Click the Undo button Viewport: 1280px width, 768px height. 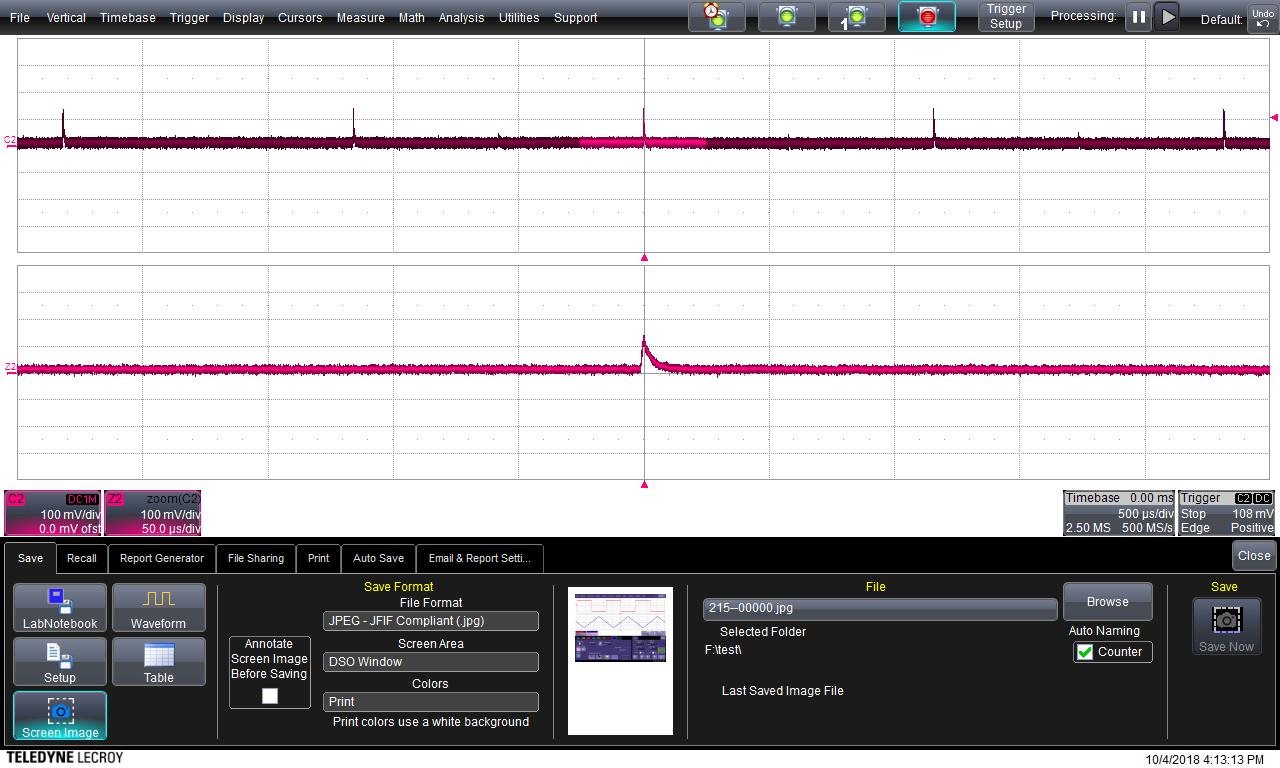1262,18
